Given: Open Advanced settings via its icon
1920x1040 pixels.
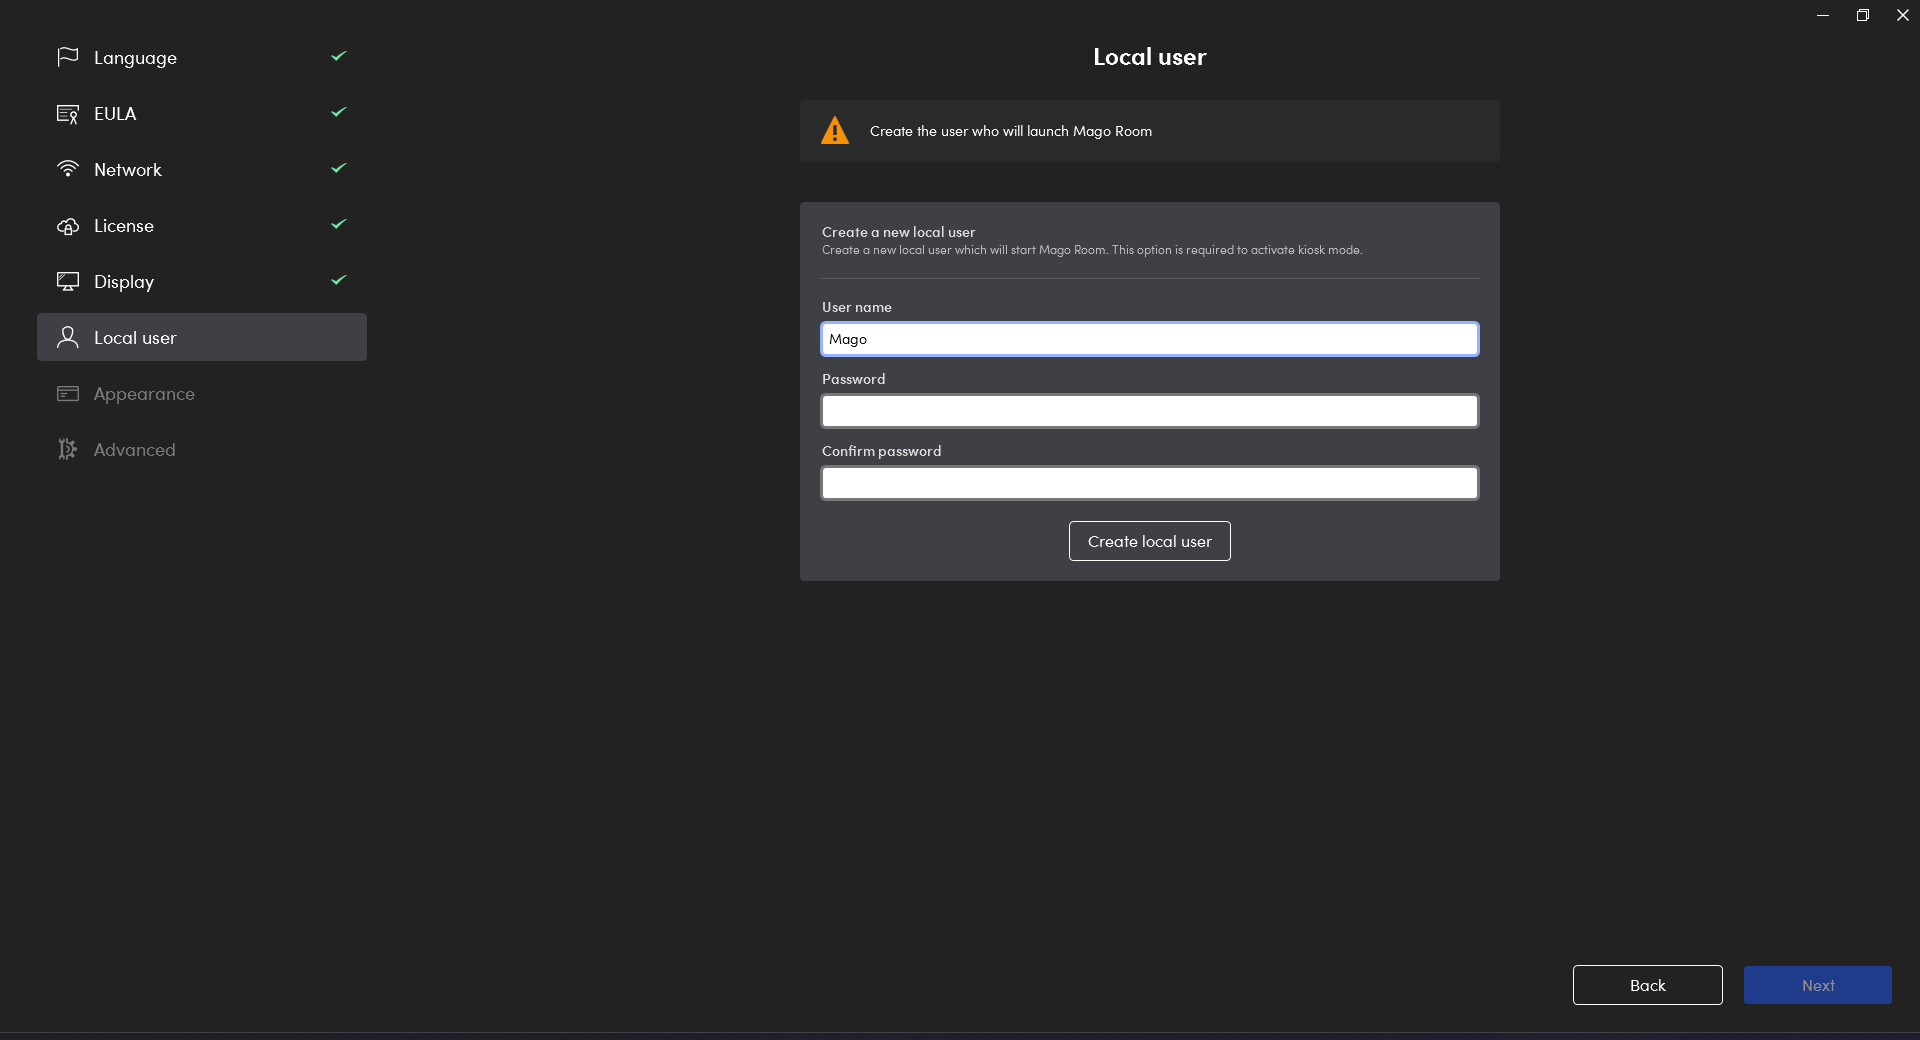Looking at the screenshot, I should [x=67, y=449].
